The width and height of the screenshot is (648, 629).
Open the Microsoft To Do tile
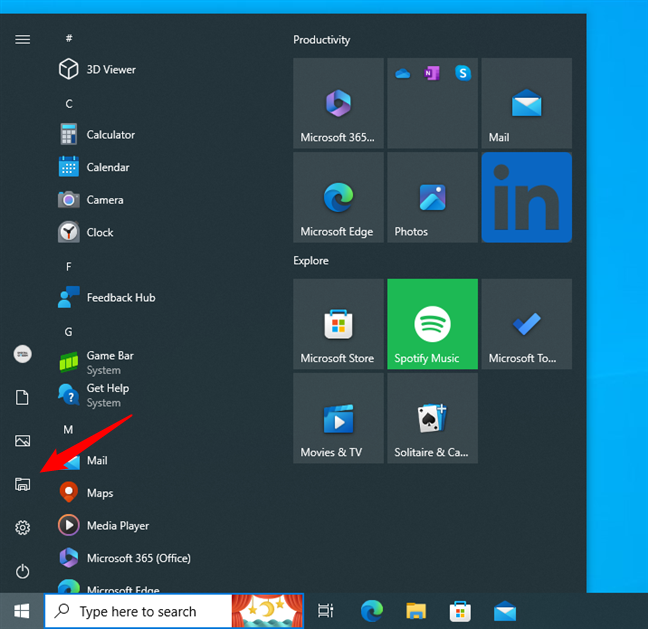pos(526,324)
